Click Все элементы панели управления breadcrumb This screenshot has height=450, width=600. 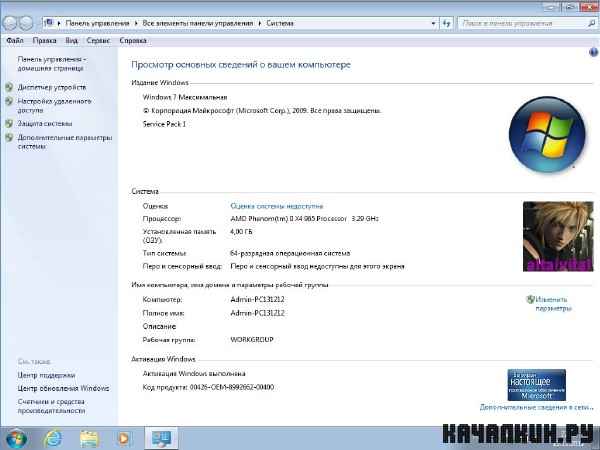point(198,23)
